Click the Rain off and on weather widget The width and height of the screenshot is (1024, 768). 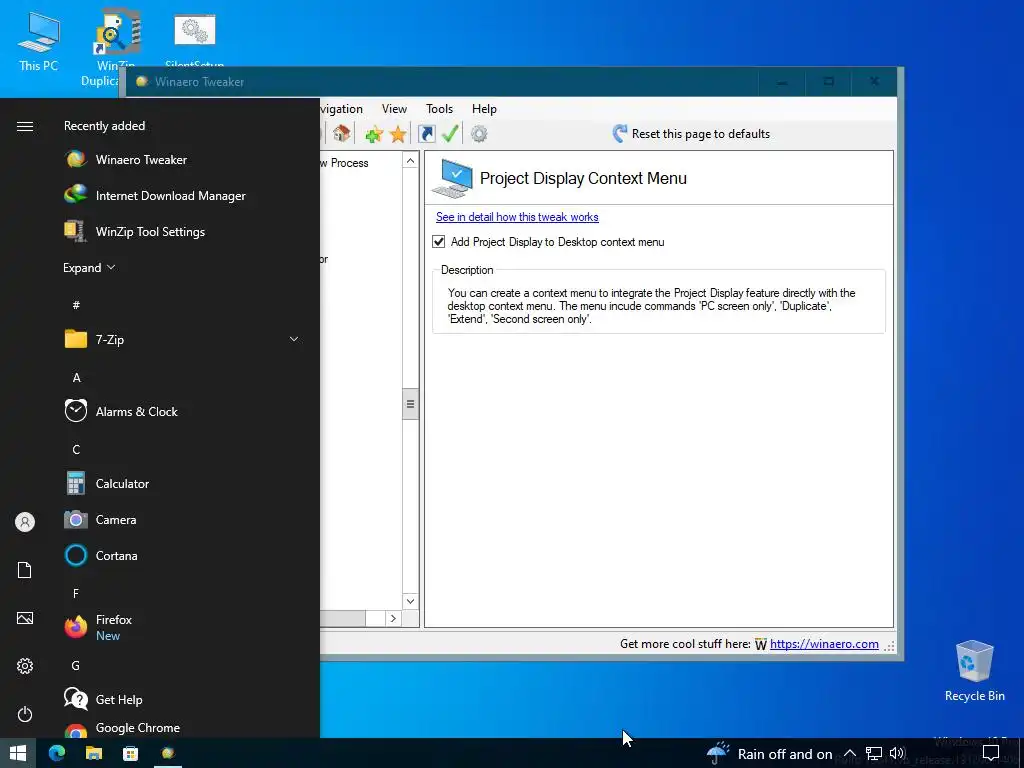[769, 754]
